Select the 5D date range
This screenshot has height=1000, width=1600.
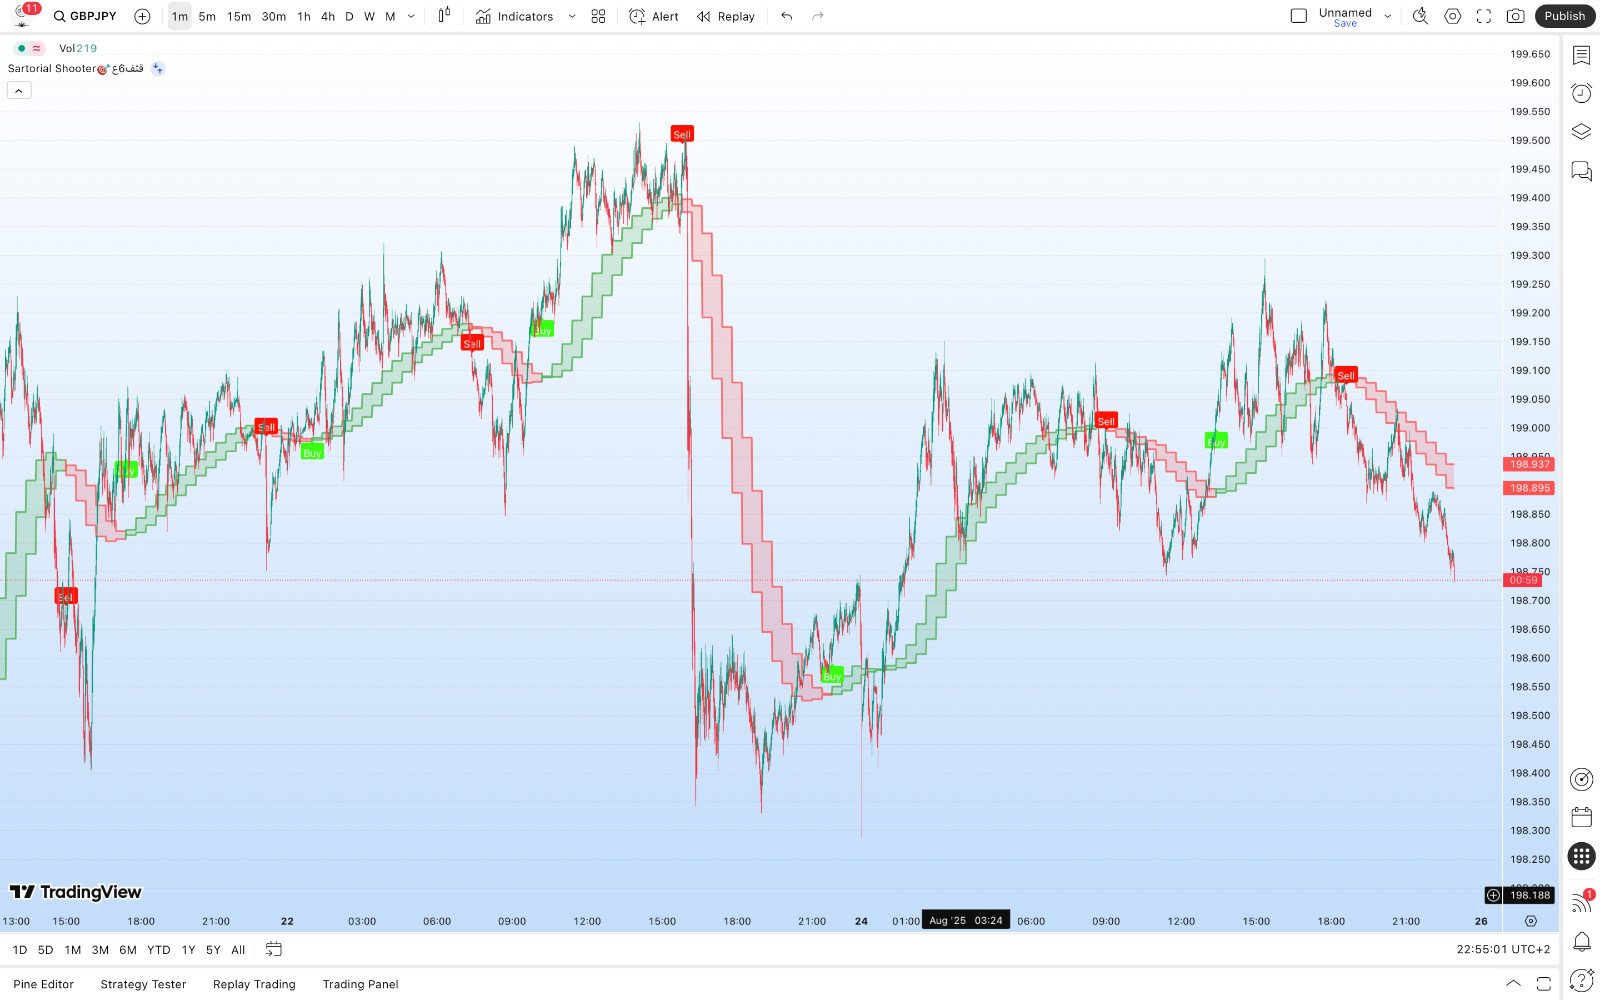coord(45,950)
